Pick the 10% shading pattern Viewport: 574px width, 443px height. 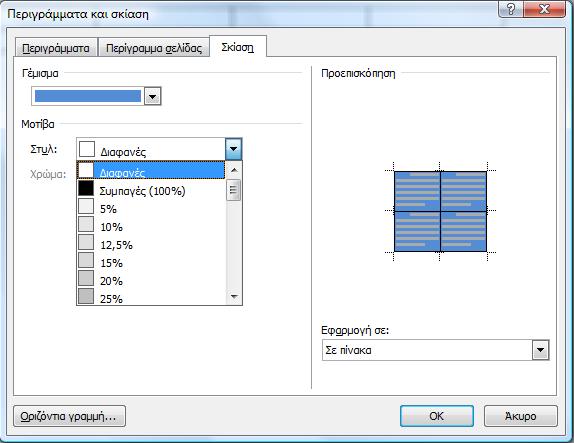click(x=151, y=225)
